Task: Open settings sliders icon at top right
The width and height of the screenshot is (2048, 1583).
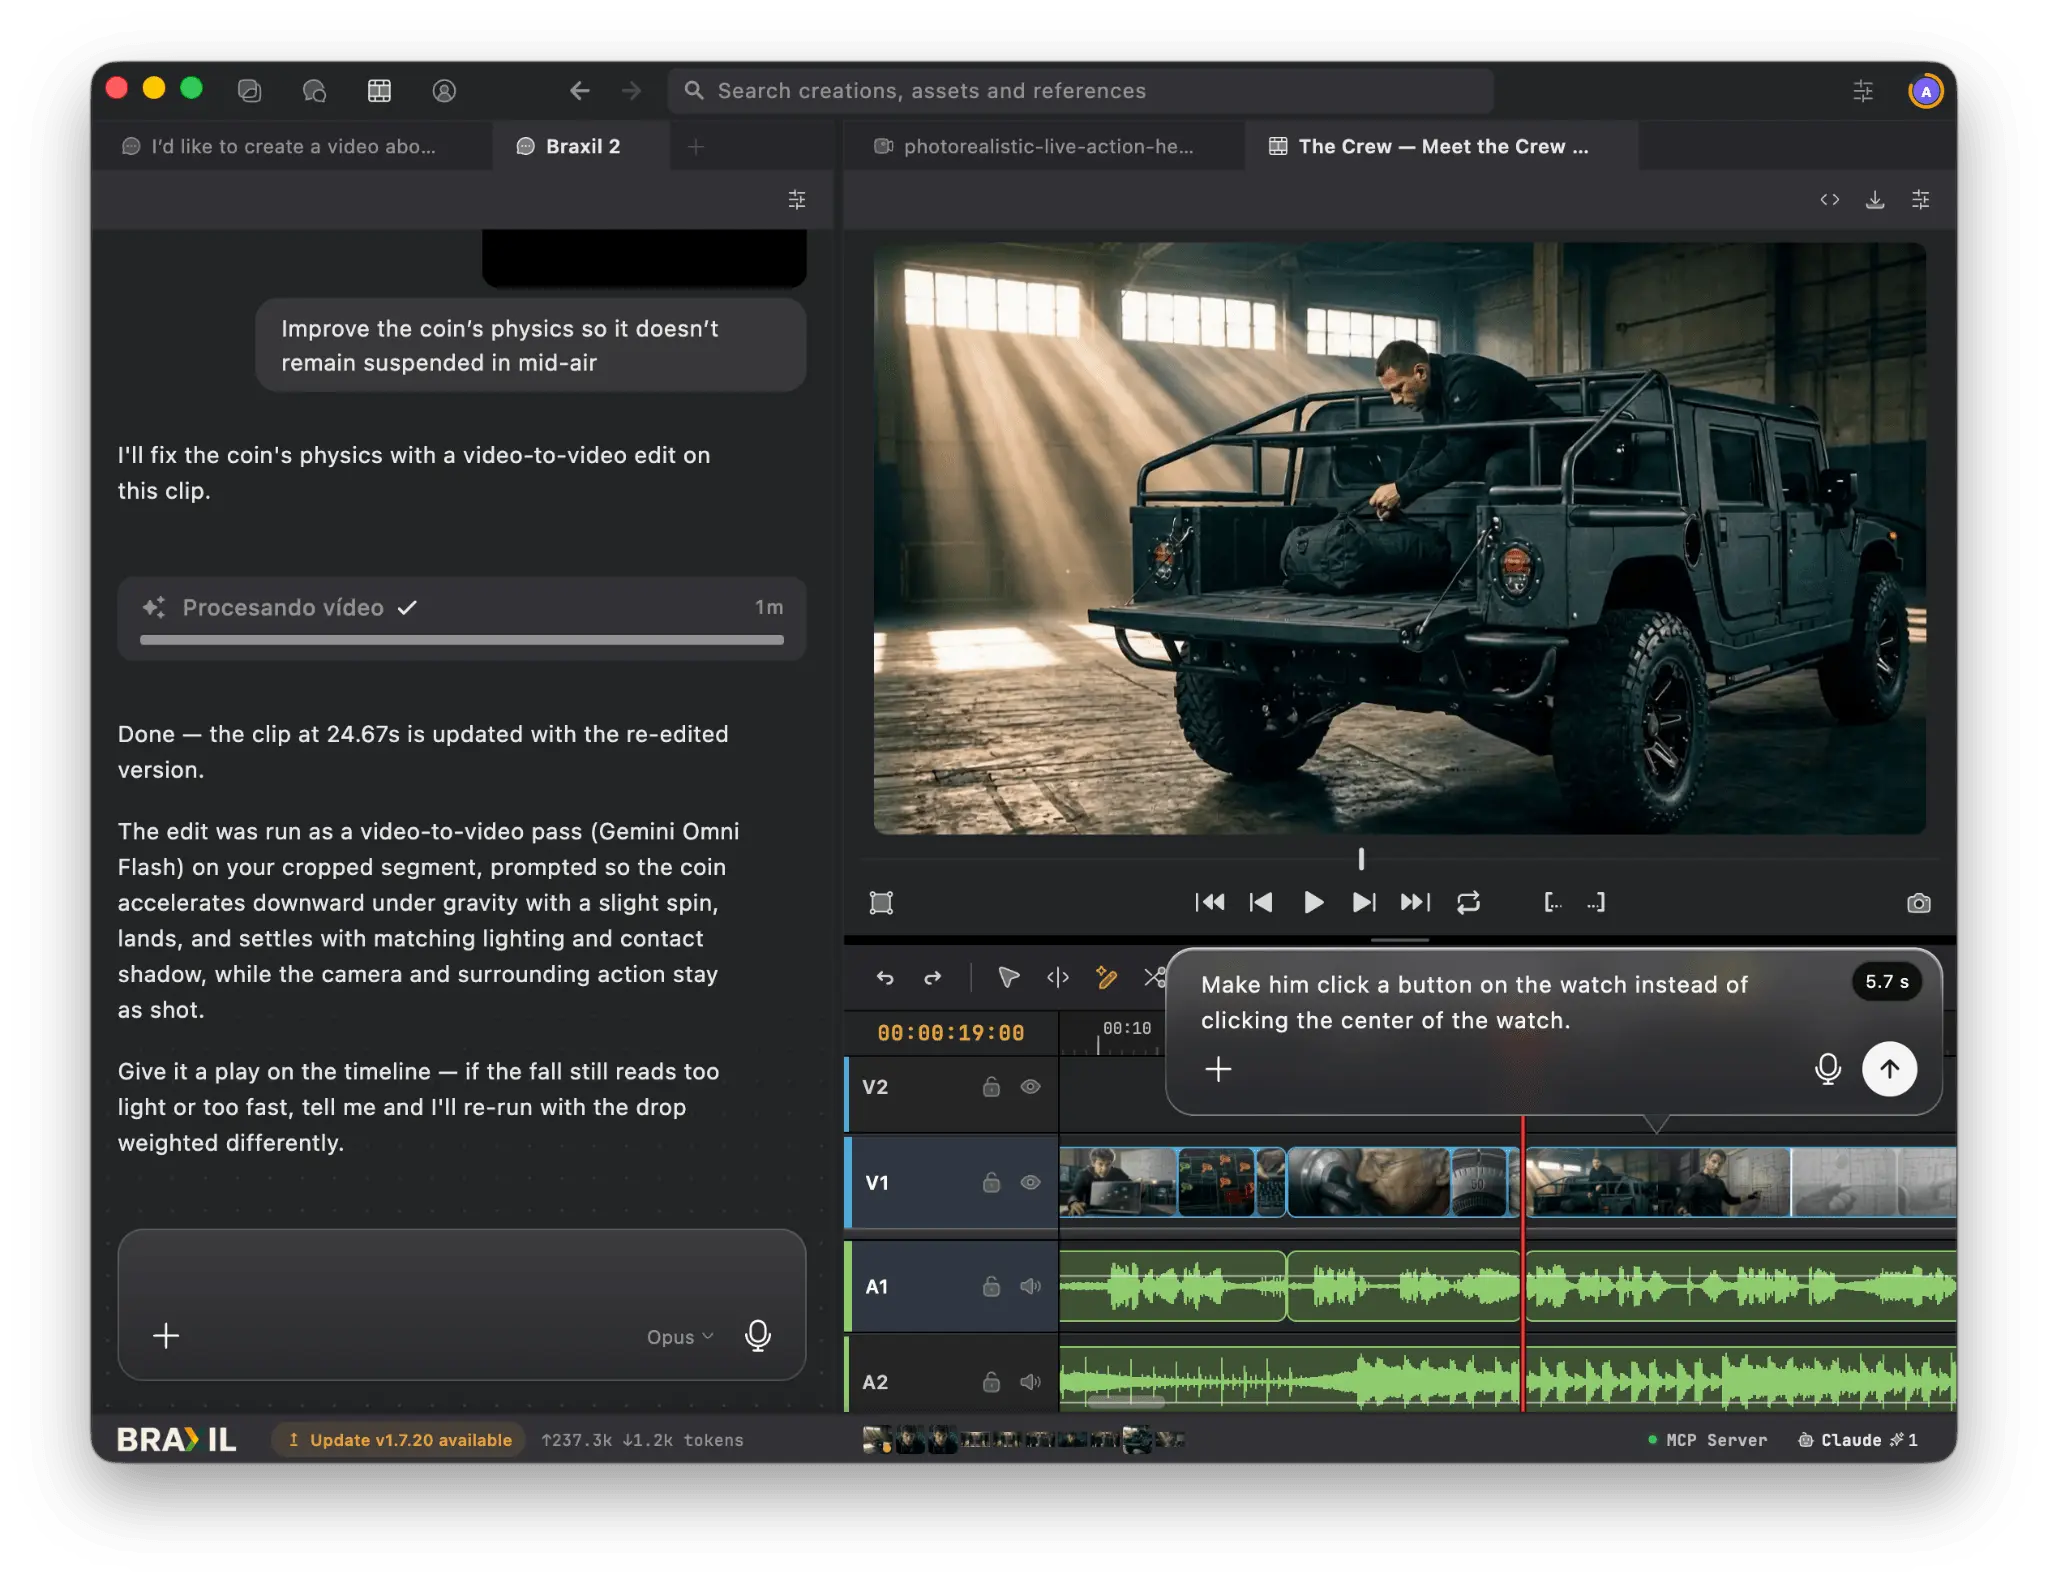Action: click(1863, 91)
